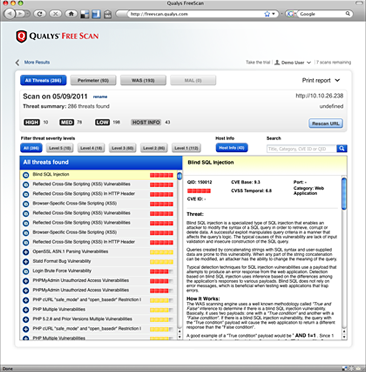Filter threats by Level 5 severity
Screen dimensions: 366x372
(x=60, y=148)
